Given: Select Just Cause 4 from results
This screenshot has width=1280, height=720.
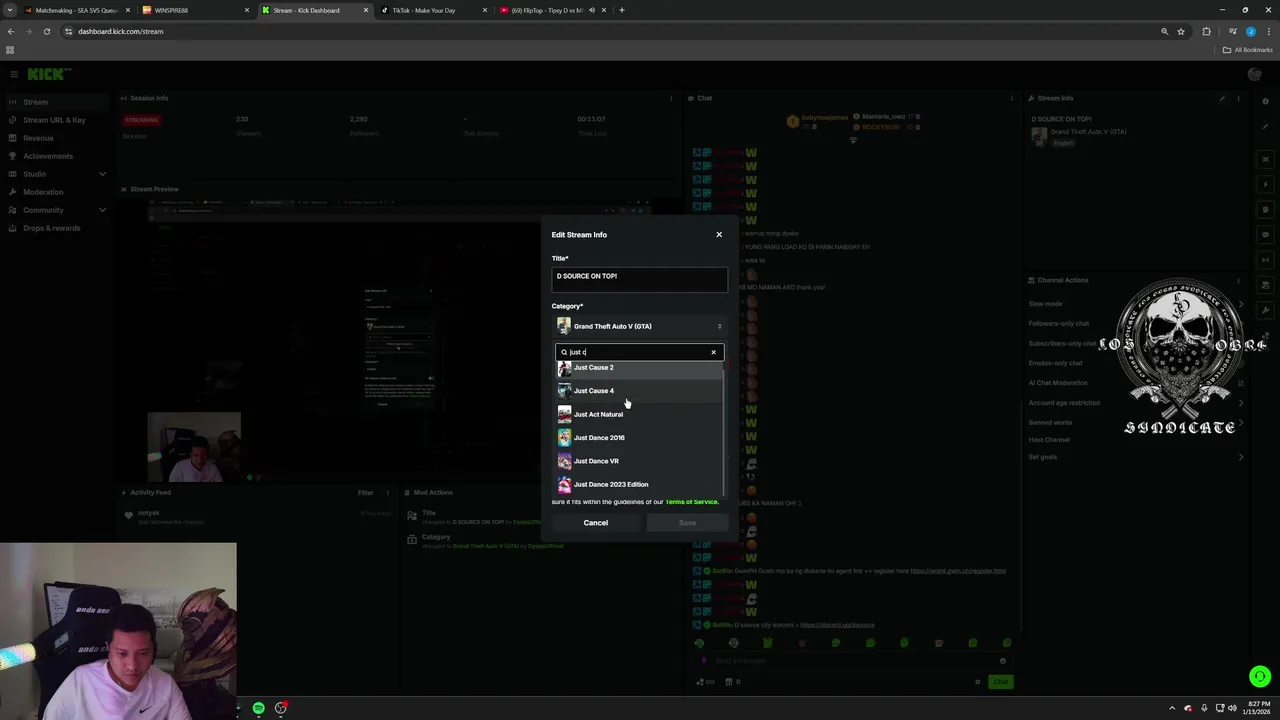Looking at the screenshot, I should click(637, 391).
